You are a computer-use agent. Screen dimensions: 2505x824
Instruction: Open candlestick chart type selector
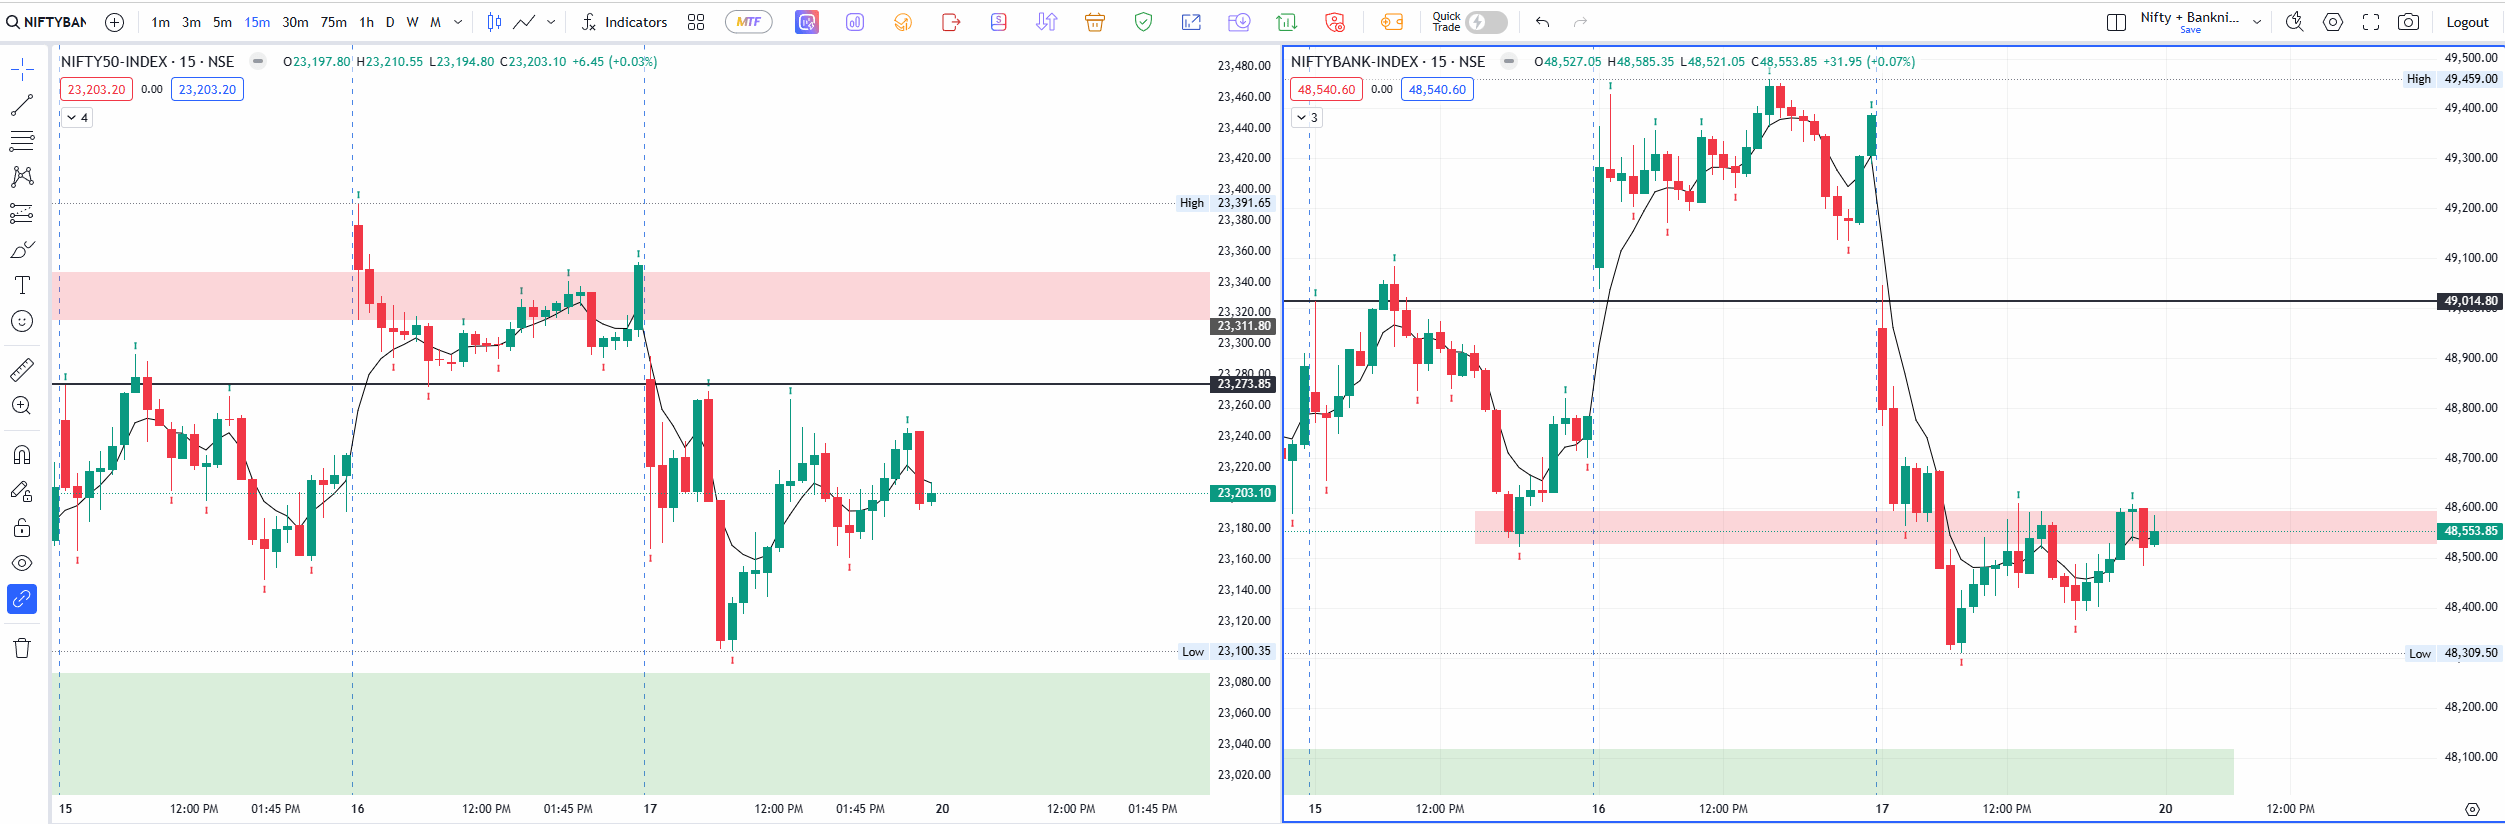494,22
